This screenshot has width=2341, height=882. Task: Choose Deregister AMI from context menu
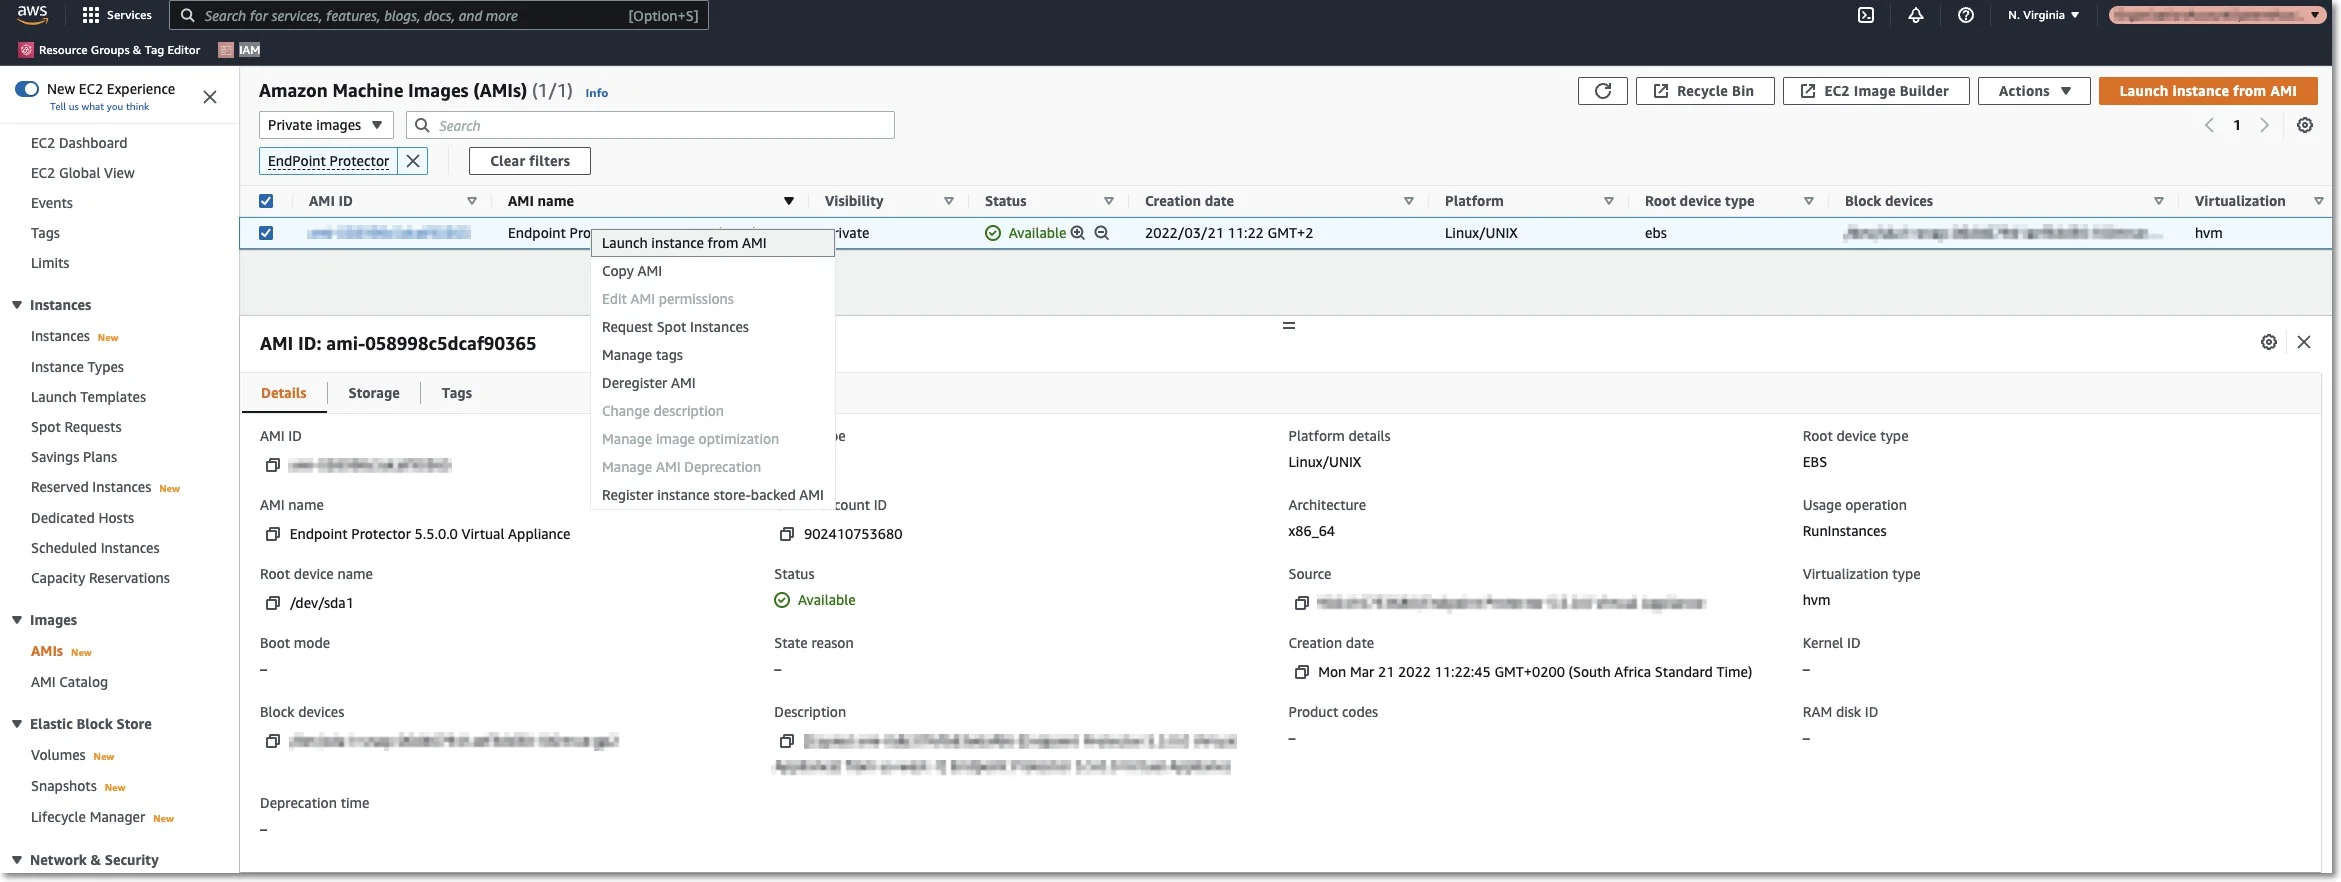[x=649, y=383]
